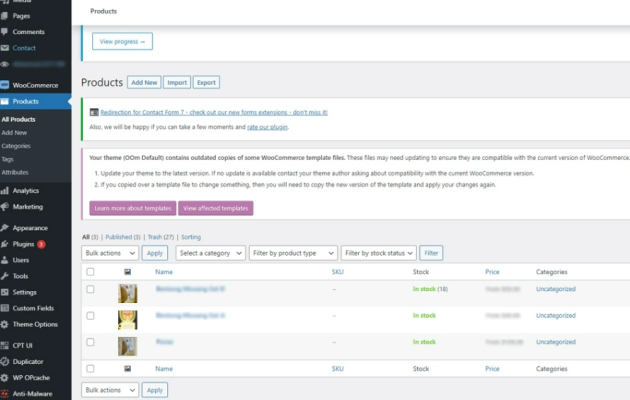Screen dimensions: 630x400
Task: Click the Comments speech bubble icon
Action: pyautogui.click(x=4, y=31)
